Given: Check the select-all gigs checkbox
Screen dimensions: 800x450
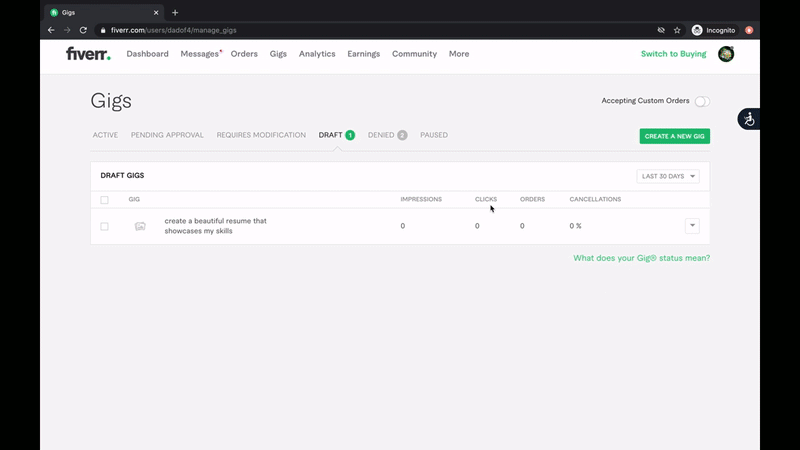Looking at the screenshot, I should point(104,199).
